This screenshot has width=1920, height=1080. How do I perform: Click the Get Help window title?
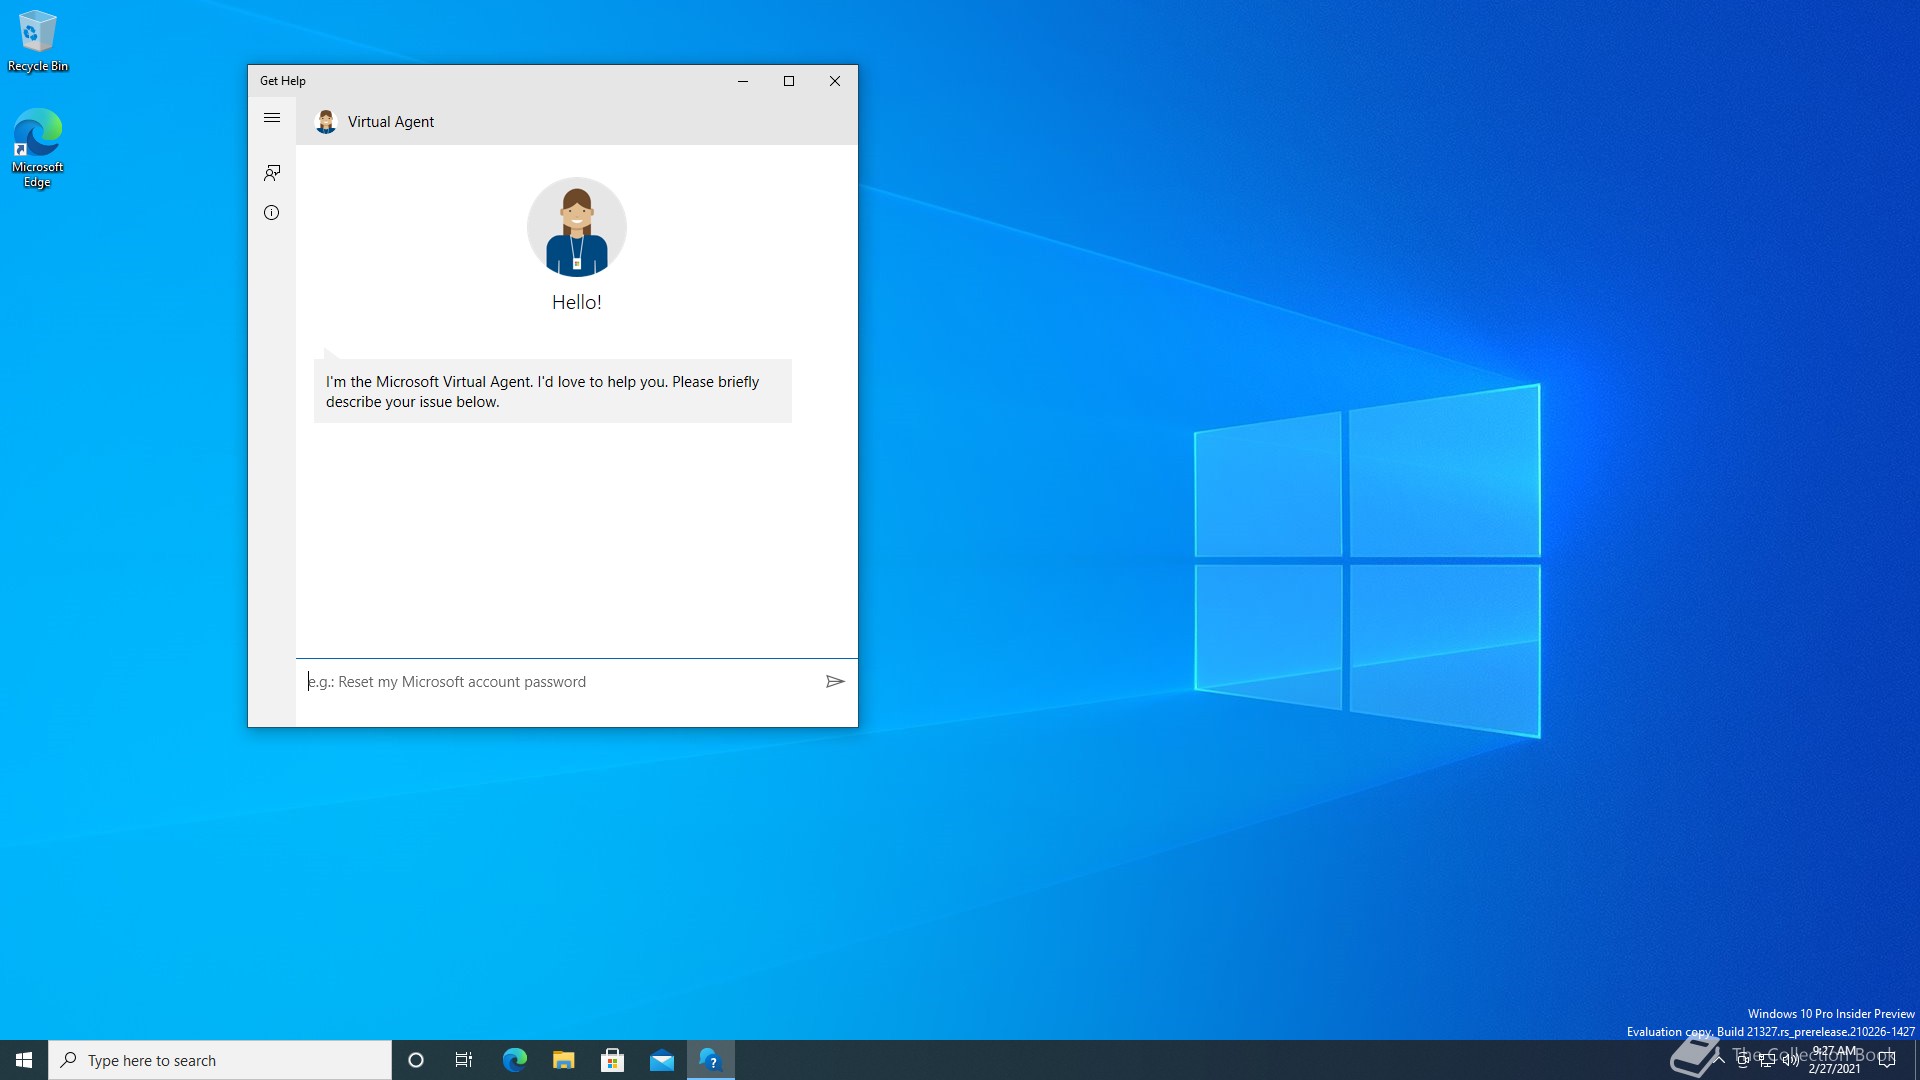pos(283,81)
